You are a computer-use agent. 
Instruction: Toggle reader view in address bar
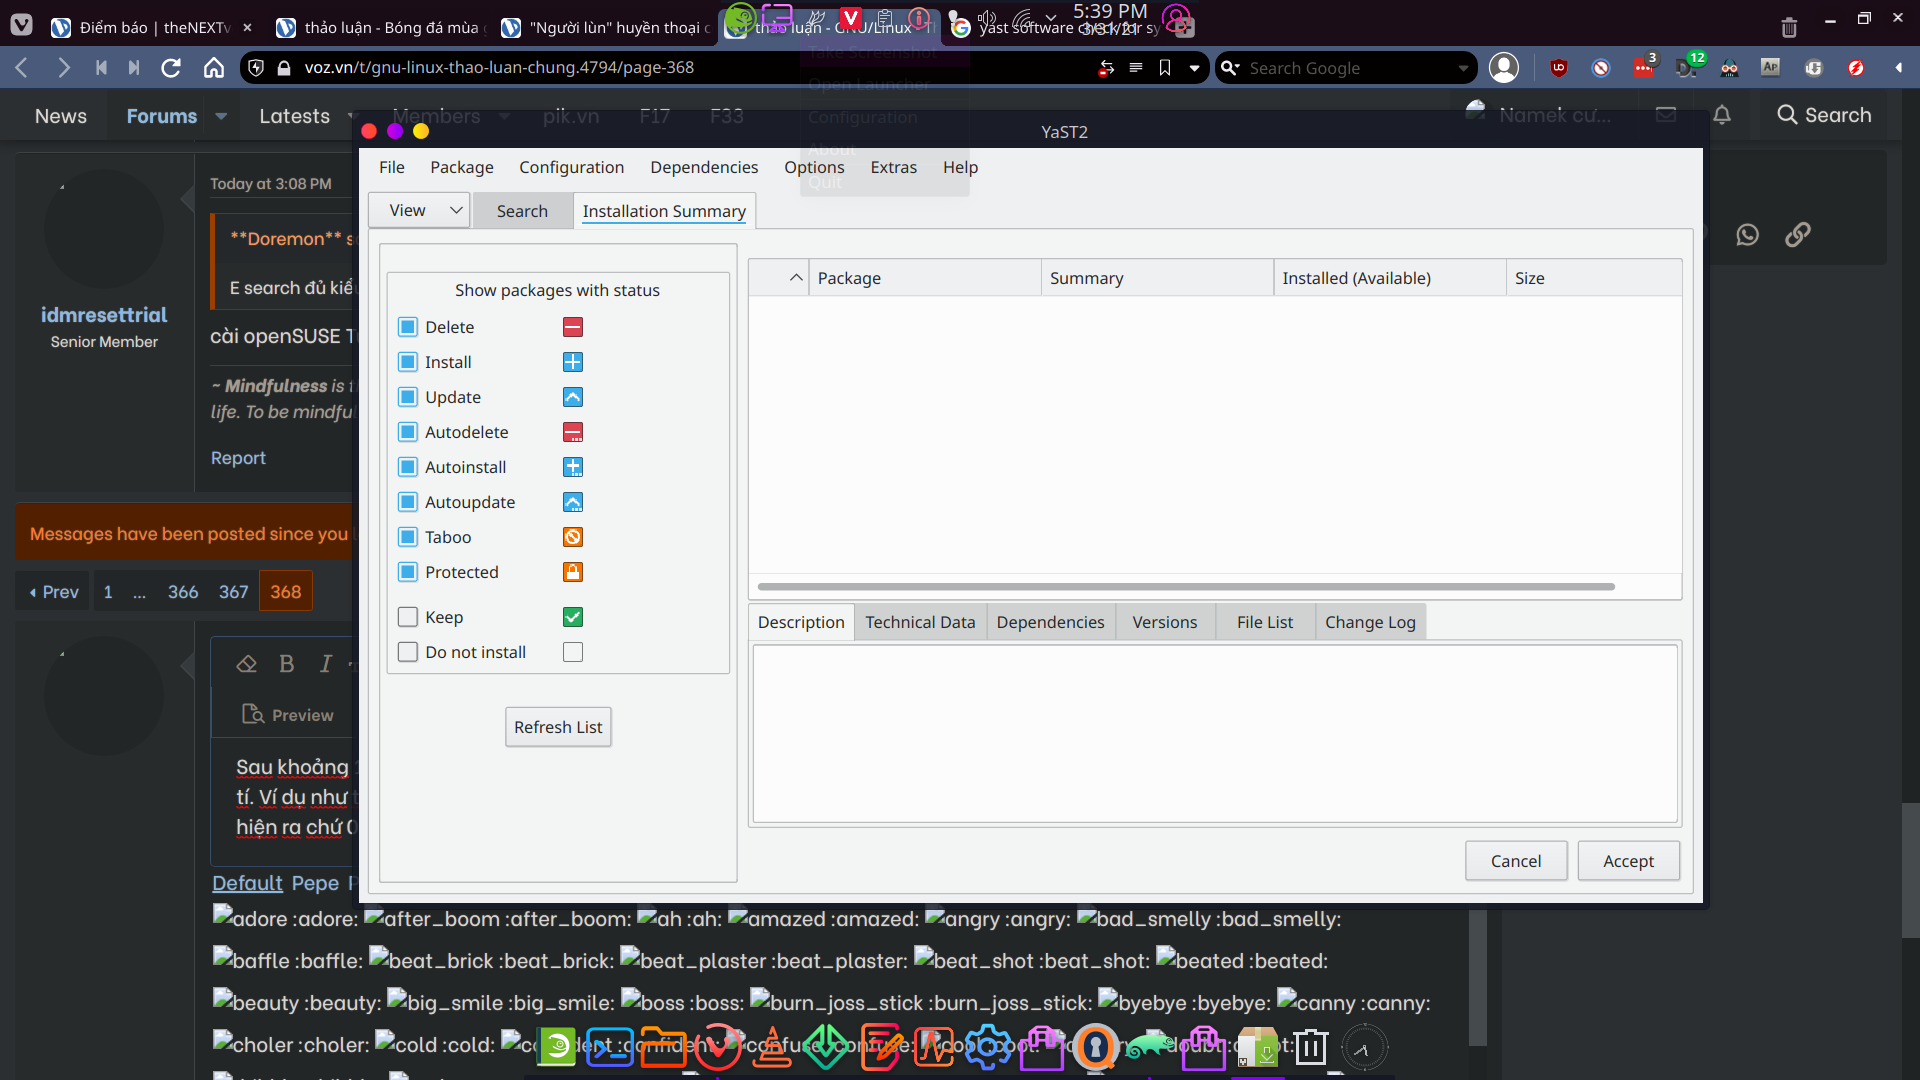[1136, 68]
